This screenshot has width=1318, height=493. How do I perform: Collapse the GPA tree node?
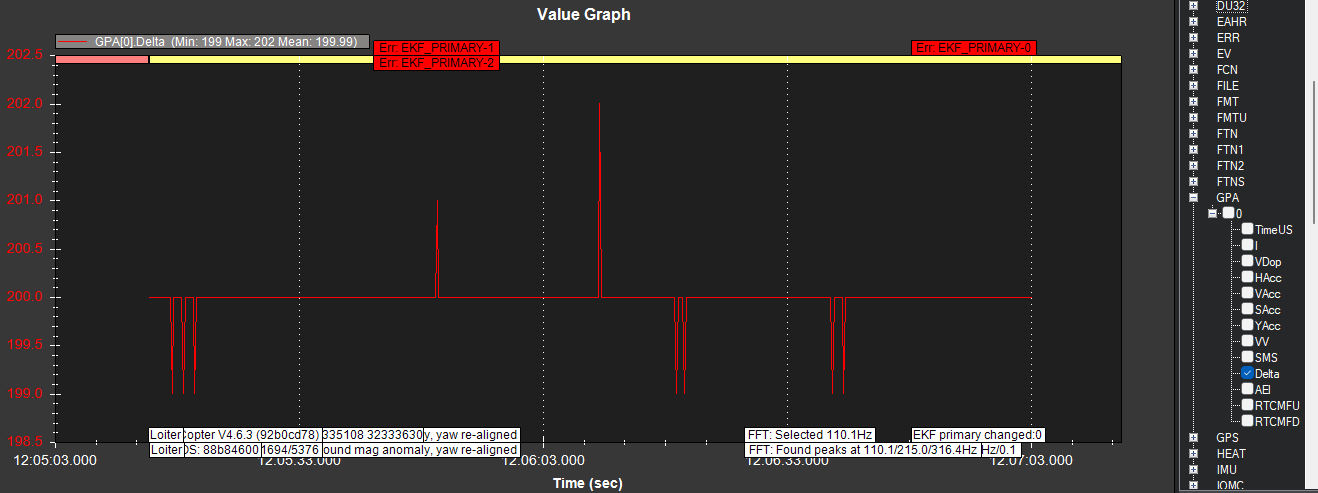(1193, 198)
